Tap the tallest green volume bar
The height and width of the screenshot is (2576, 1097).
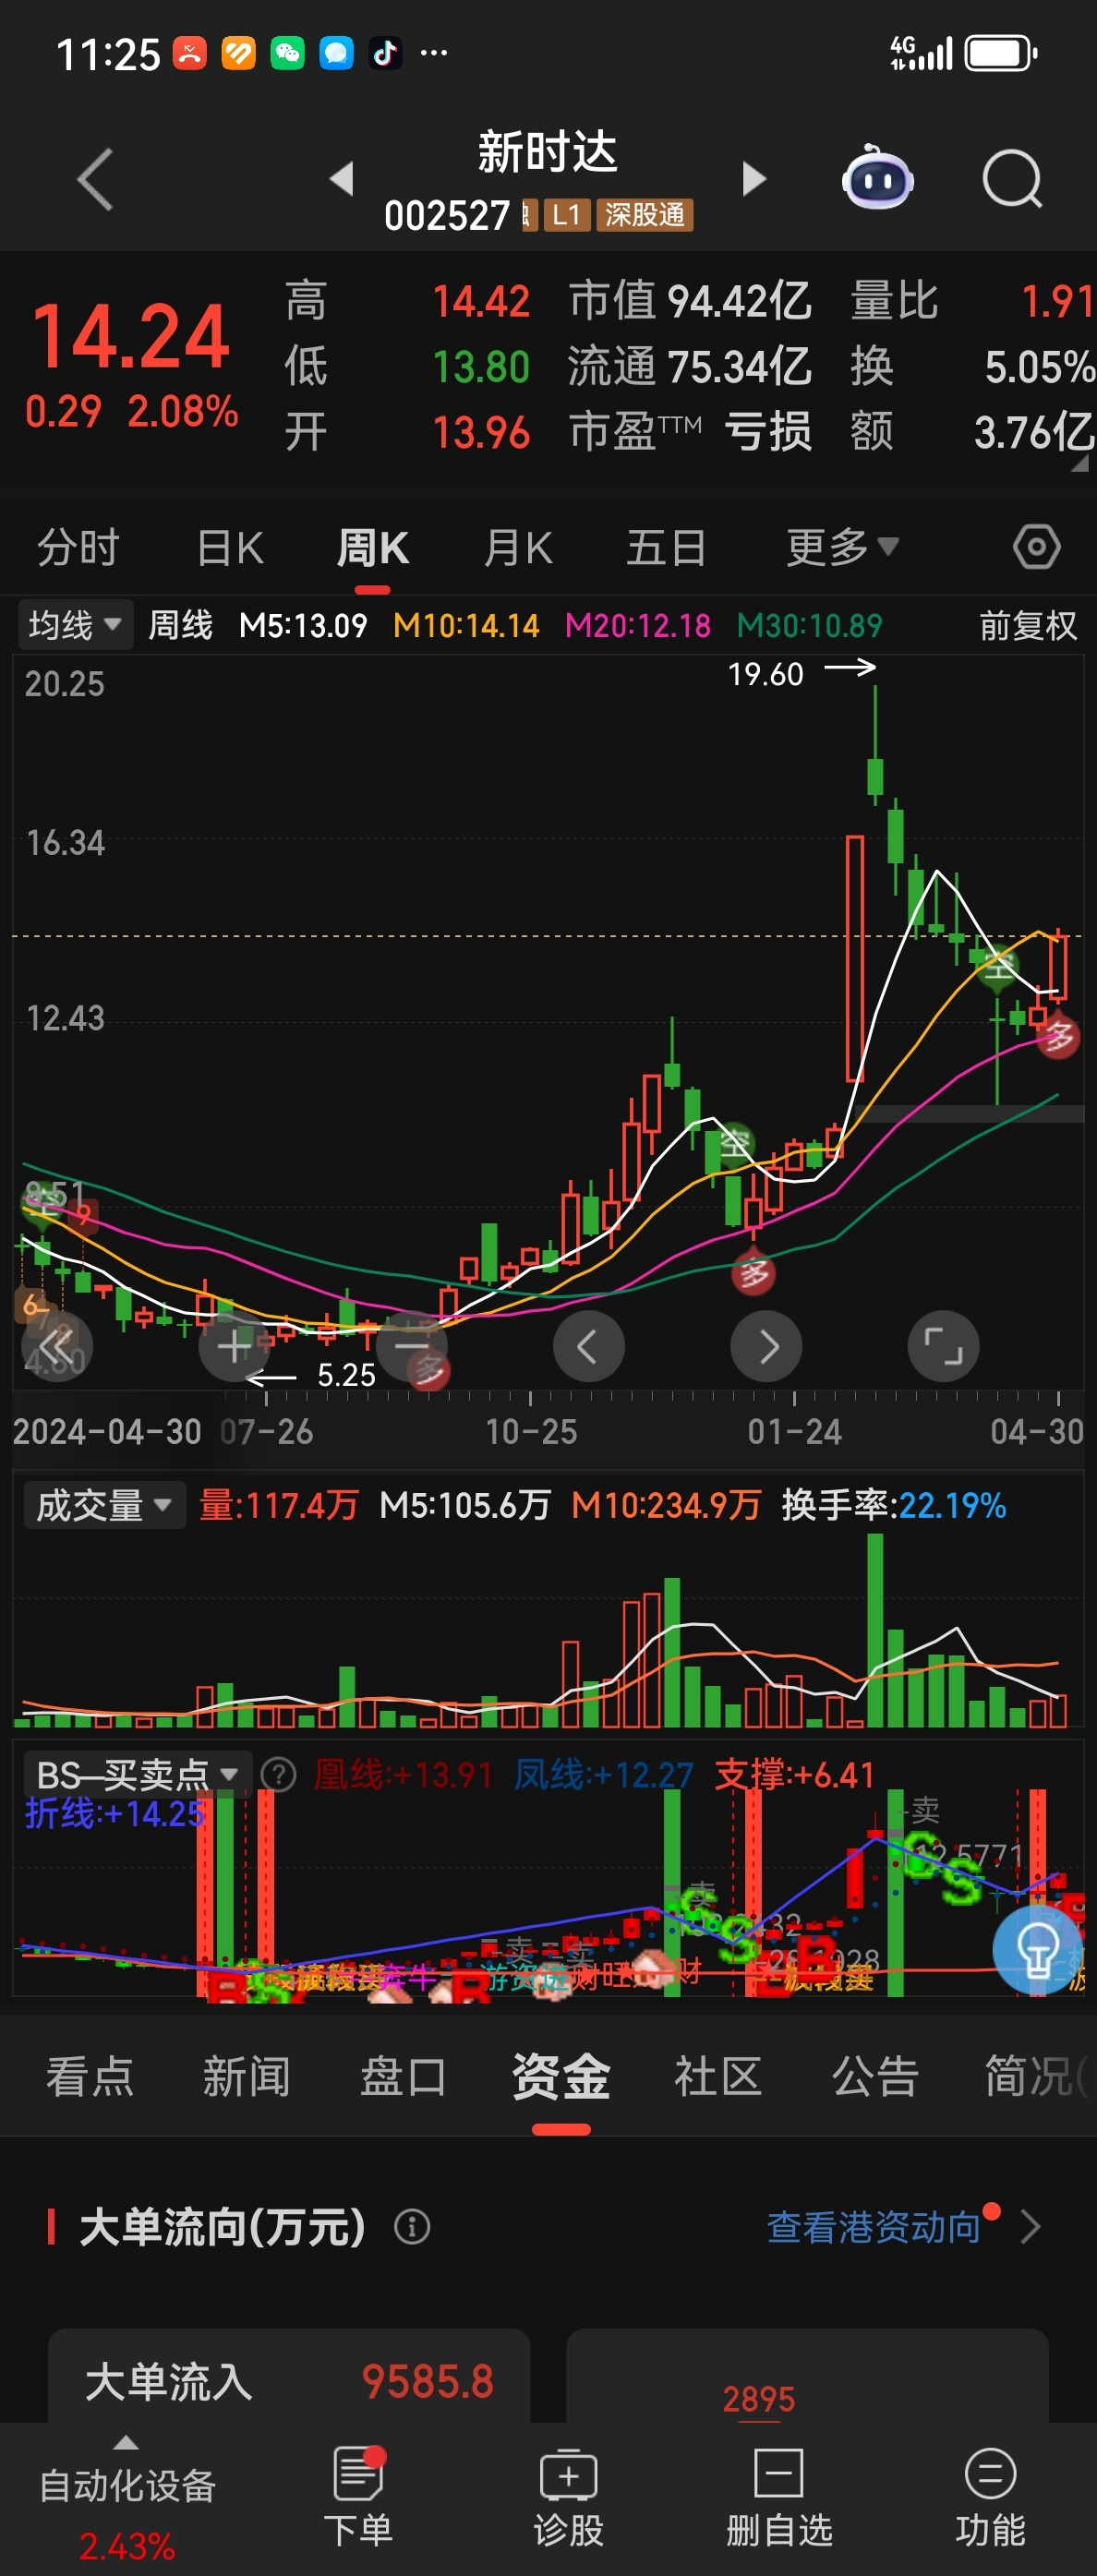point(875,1630)
